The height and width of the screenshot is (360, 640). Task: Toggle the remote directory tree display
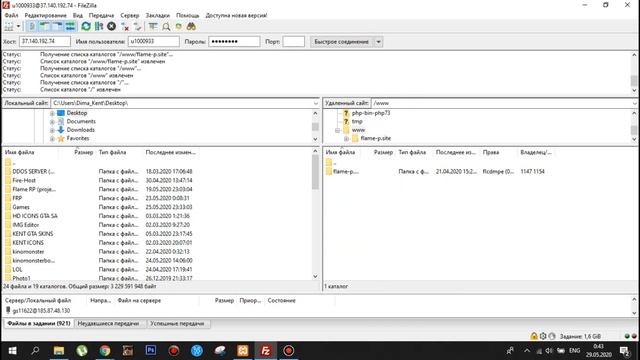point(57,27)
